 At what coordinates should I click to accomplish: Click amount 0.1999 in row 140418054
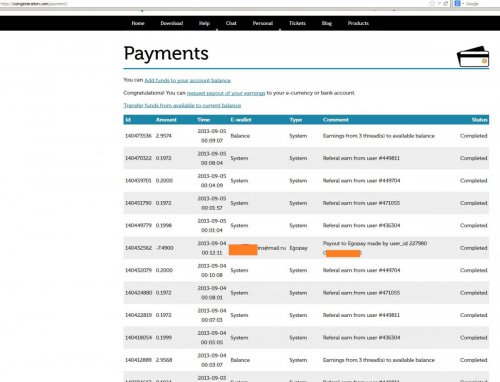(x=164, y=338)
